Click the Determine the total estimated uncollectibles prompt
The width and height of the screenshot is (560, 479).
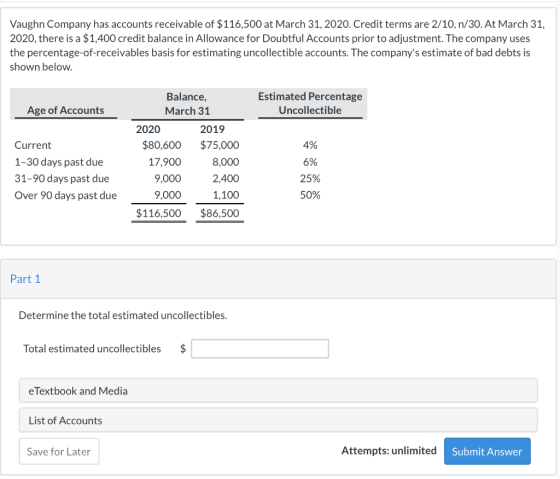[123, 315]
